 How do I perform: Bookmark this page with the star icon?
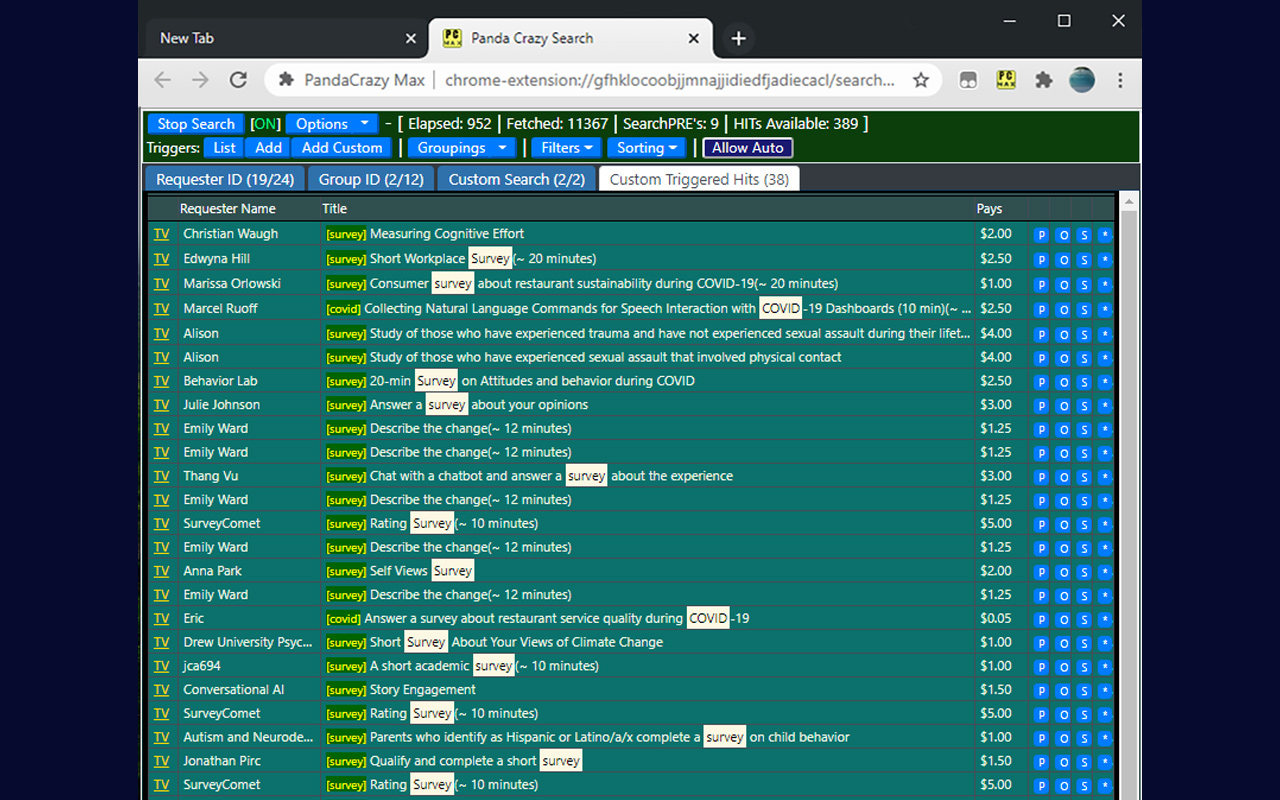921,80
